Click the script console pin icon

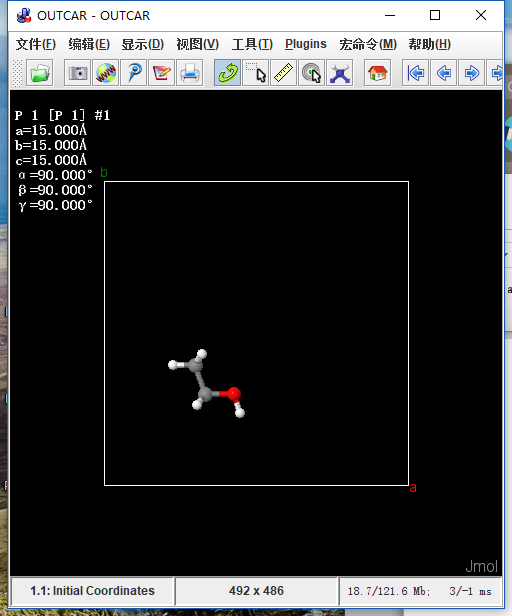(134, 73)
